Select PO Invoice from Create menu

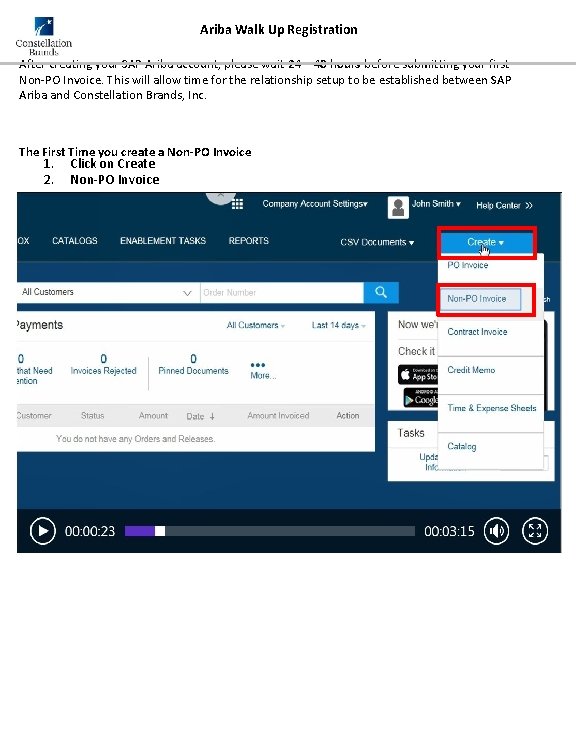click(x=468, y=265)
